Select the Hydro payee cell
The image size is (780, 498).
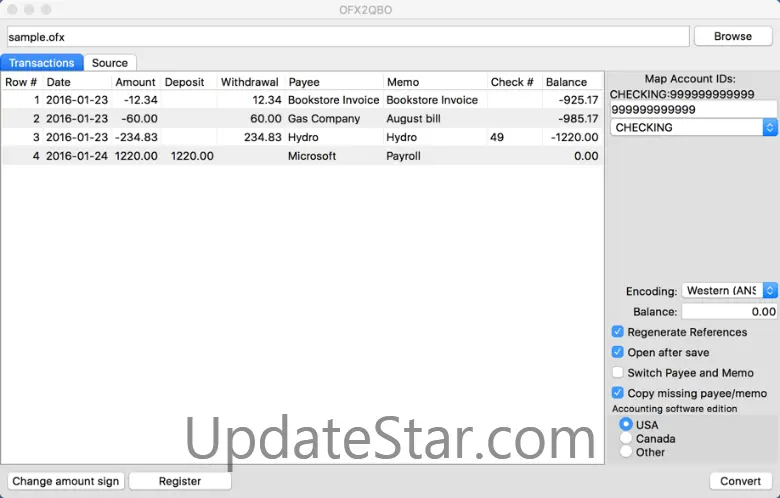click(334, 137)
